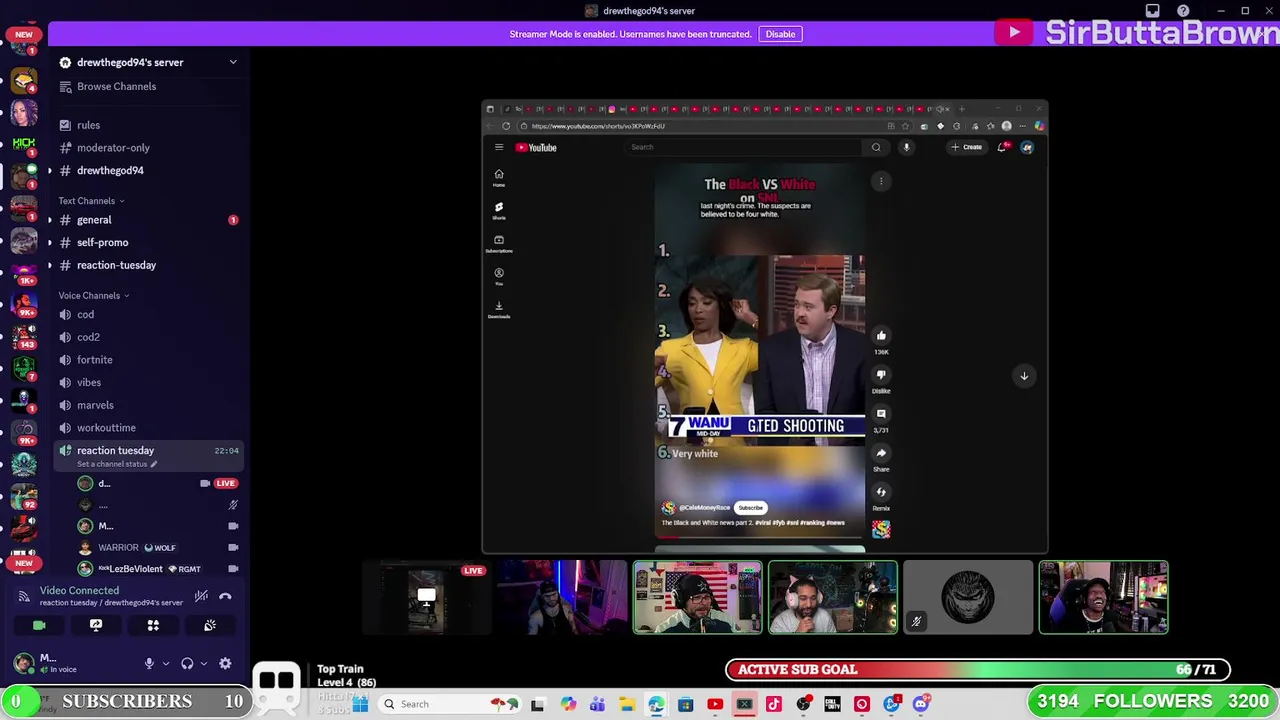
Task: Select the LIVE user d... in voice list
Action: [158, 483]
